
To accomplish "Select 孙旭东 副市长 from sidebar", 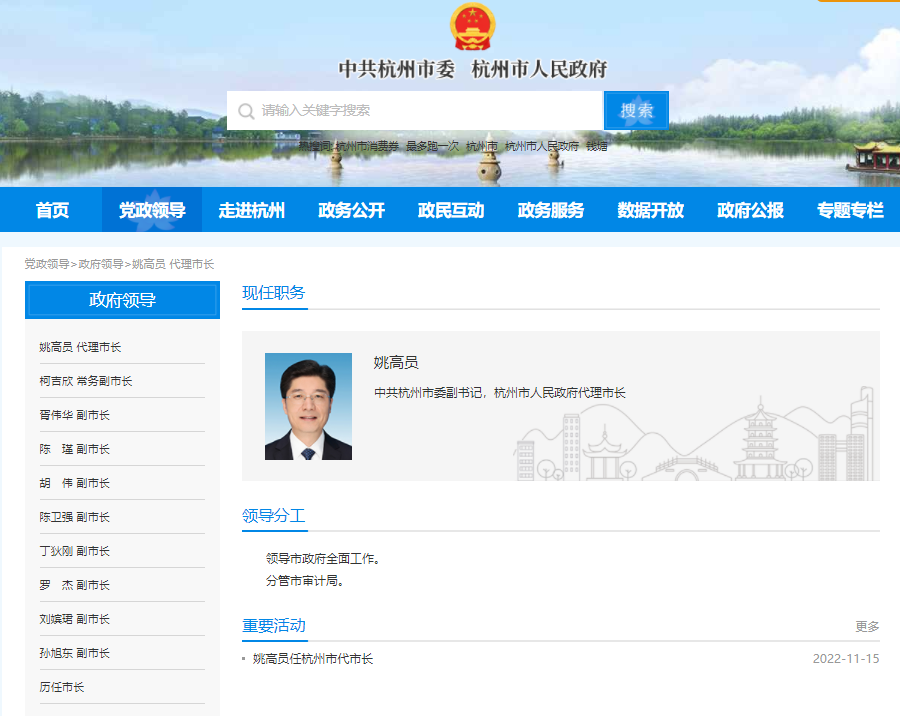I will point(75,653).
